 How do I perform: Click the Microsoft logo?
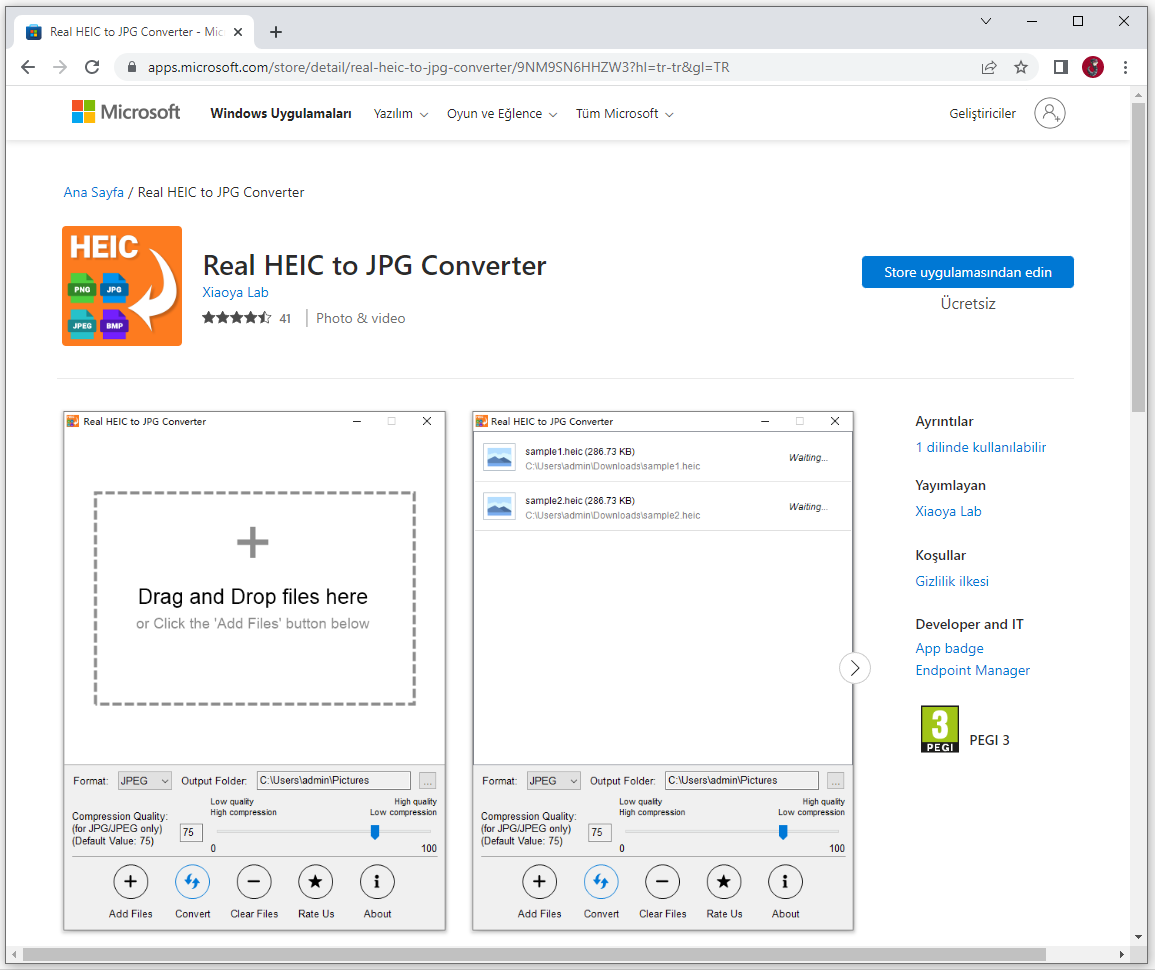(126, 112)
